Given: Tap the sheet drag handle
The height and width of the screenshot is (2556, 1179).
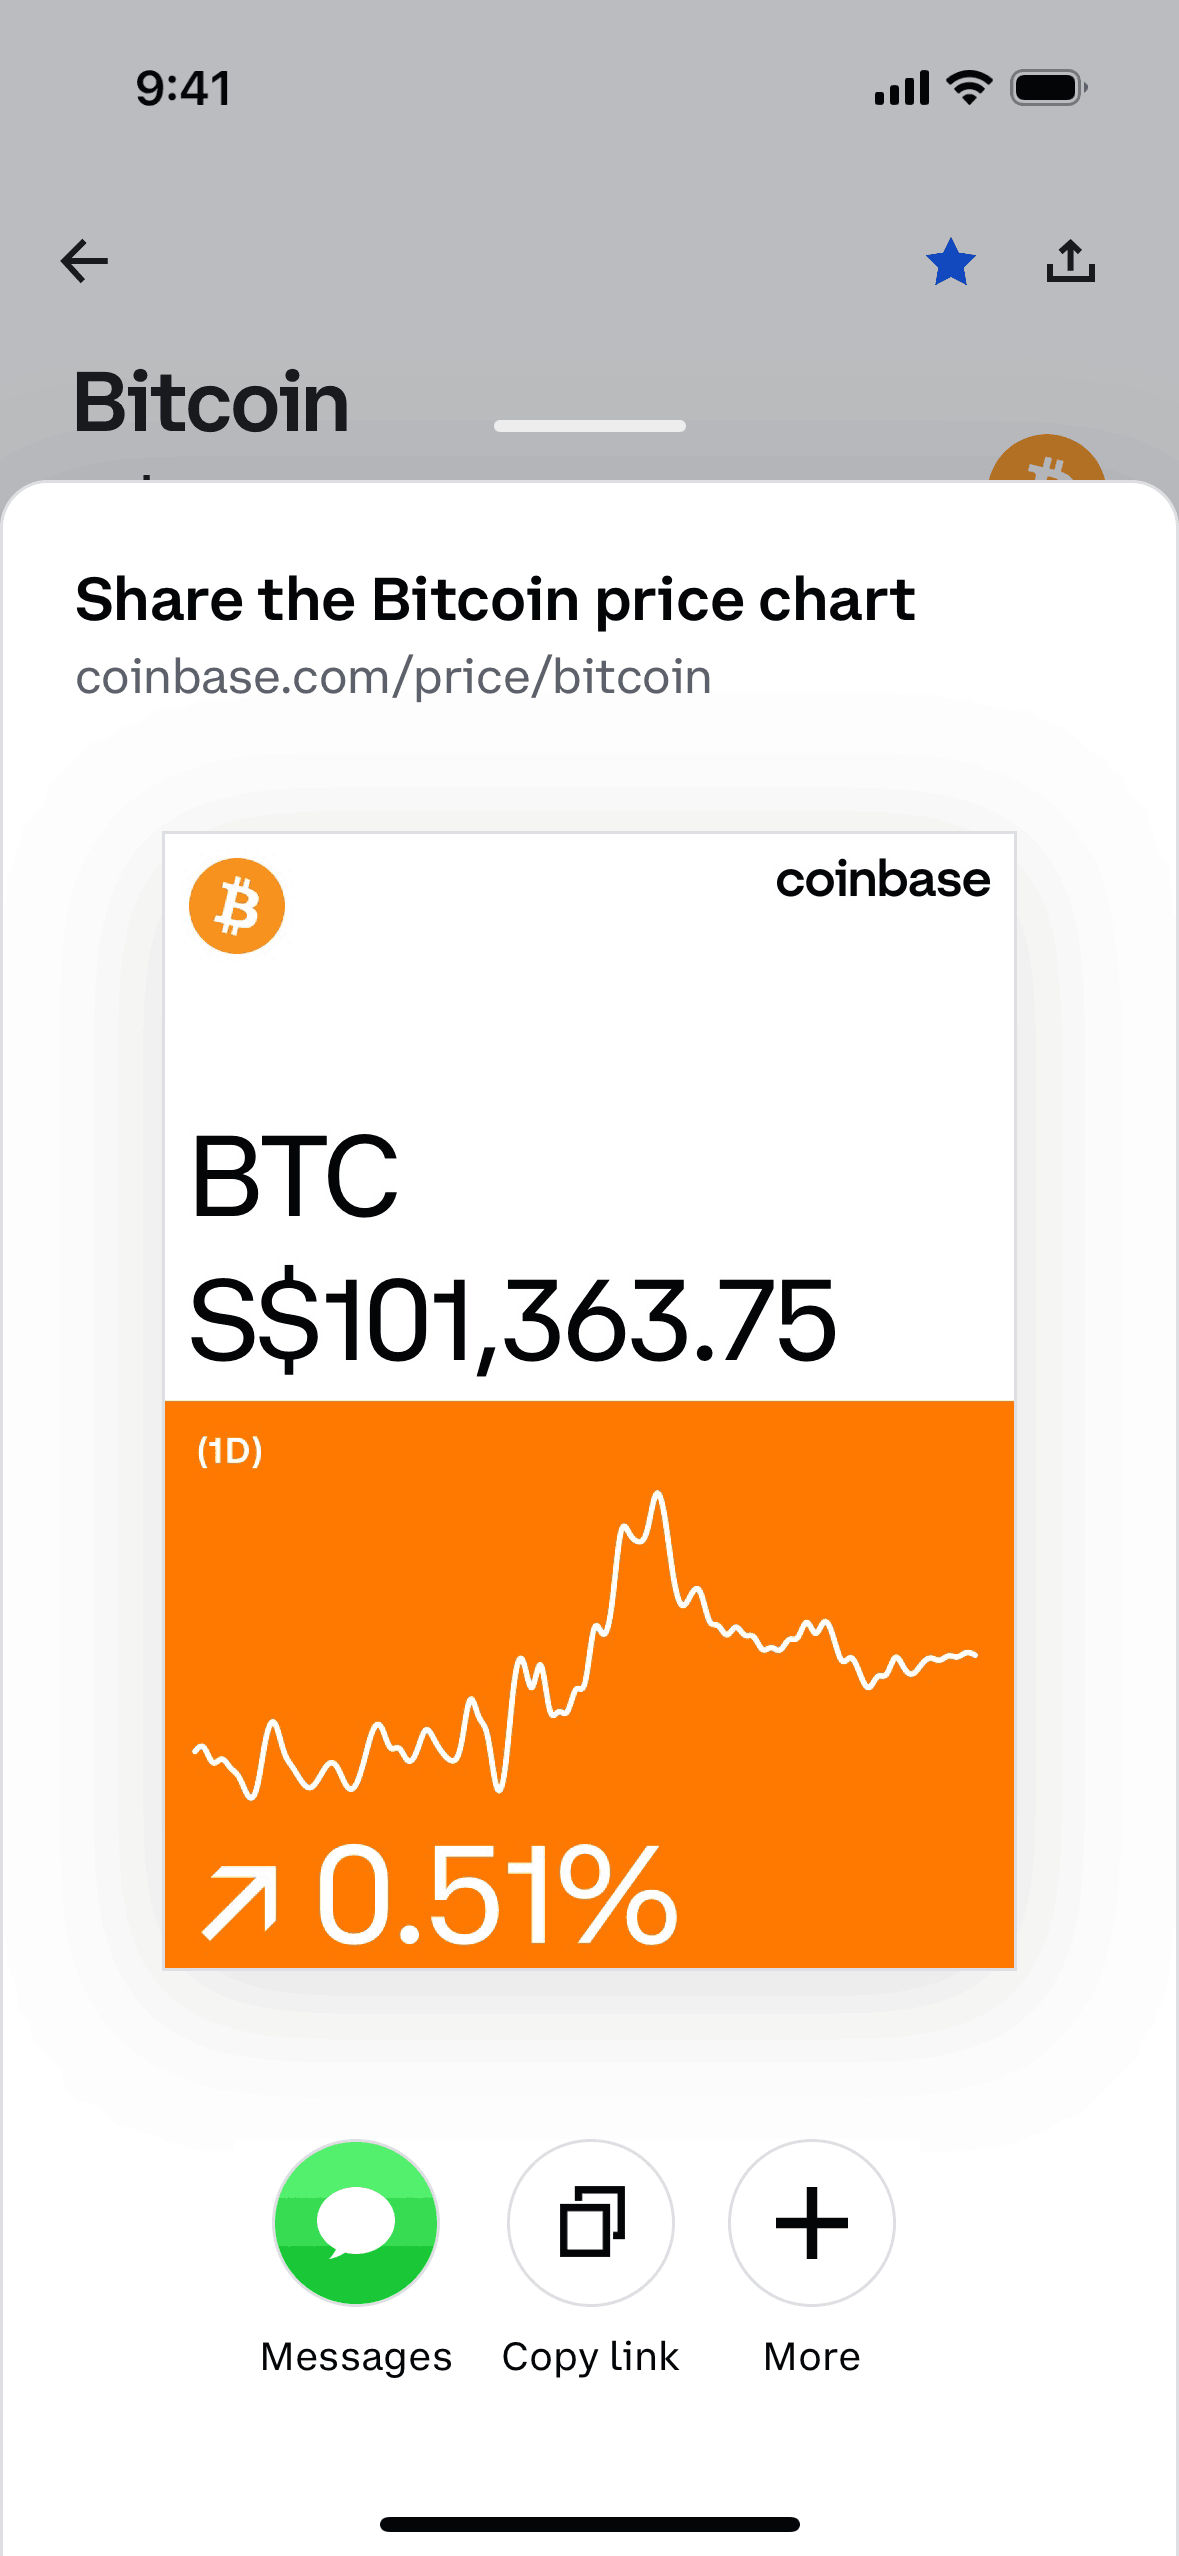Looking at the screenshot, I should click(590, 426).
